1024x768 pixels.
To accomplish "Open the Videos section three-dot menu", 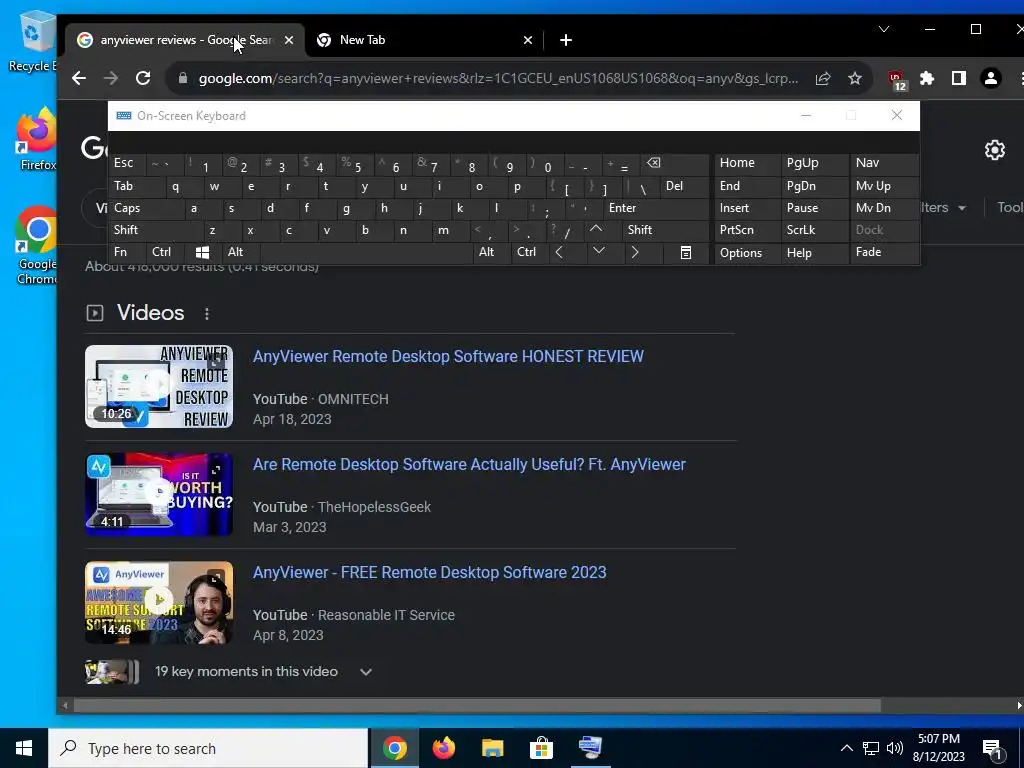I will click(x=207, y=314).
